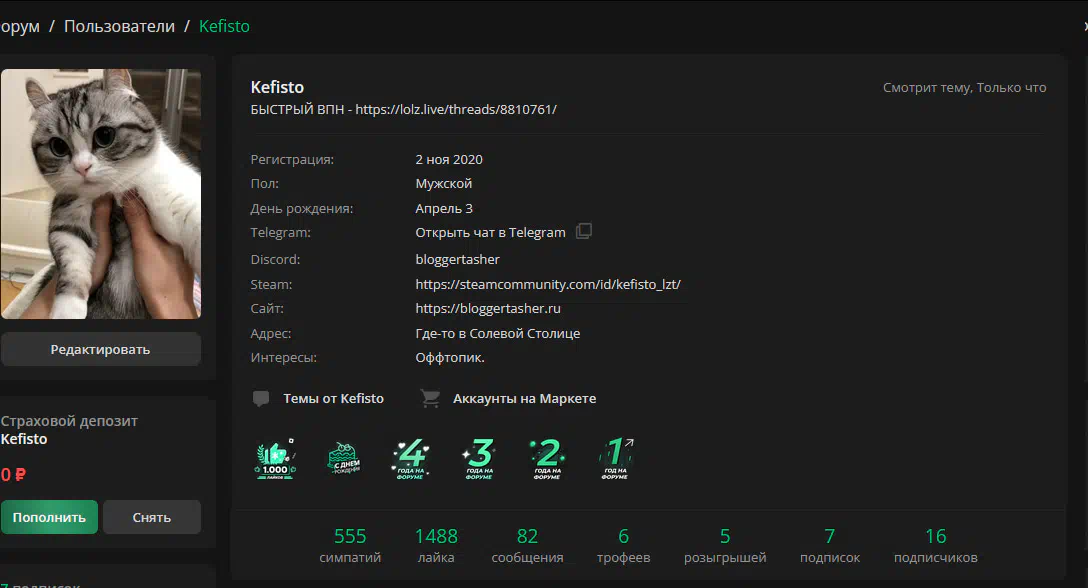Screen dimensions: 1088x588
Task: Open the Пользователи breadcrumb link
Action: point(119,26)
